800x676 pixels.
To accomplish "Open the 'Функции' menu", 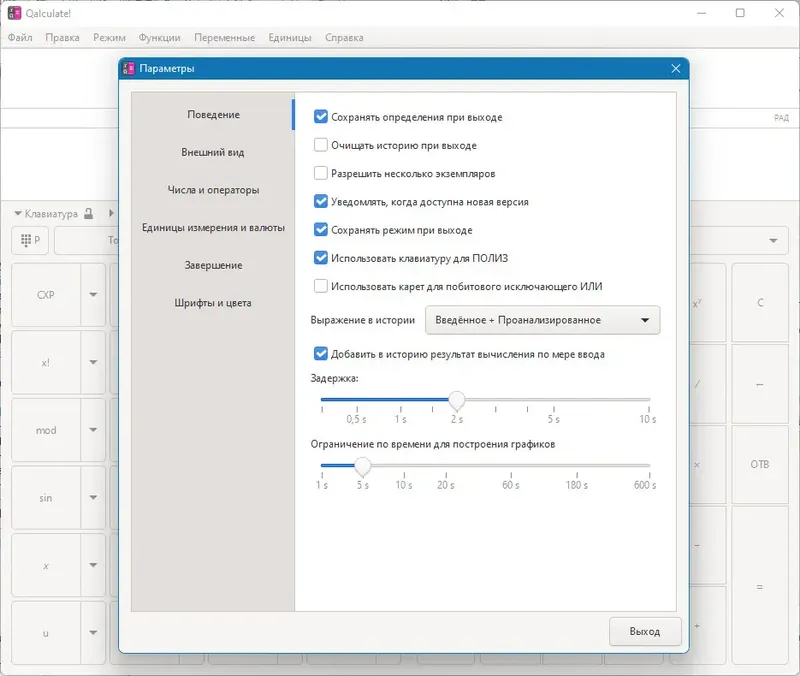I will coord(159,37).
